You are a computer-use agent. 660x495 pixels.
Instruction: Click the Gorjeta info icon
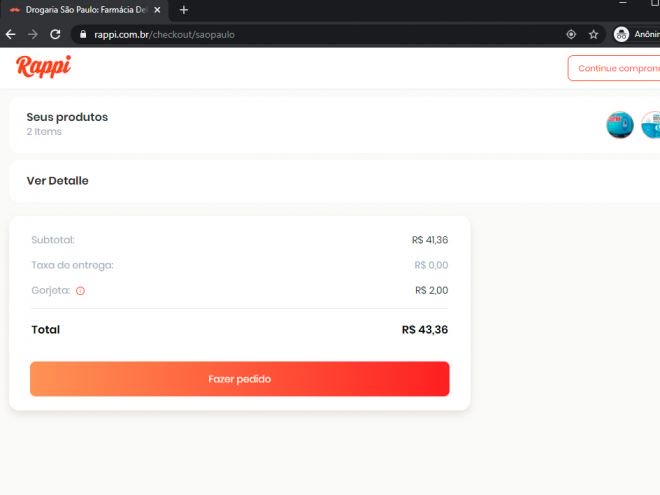(x=80, y=291)
